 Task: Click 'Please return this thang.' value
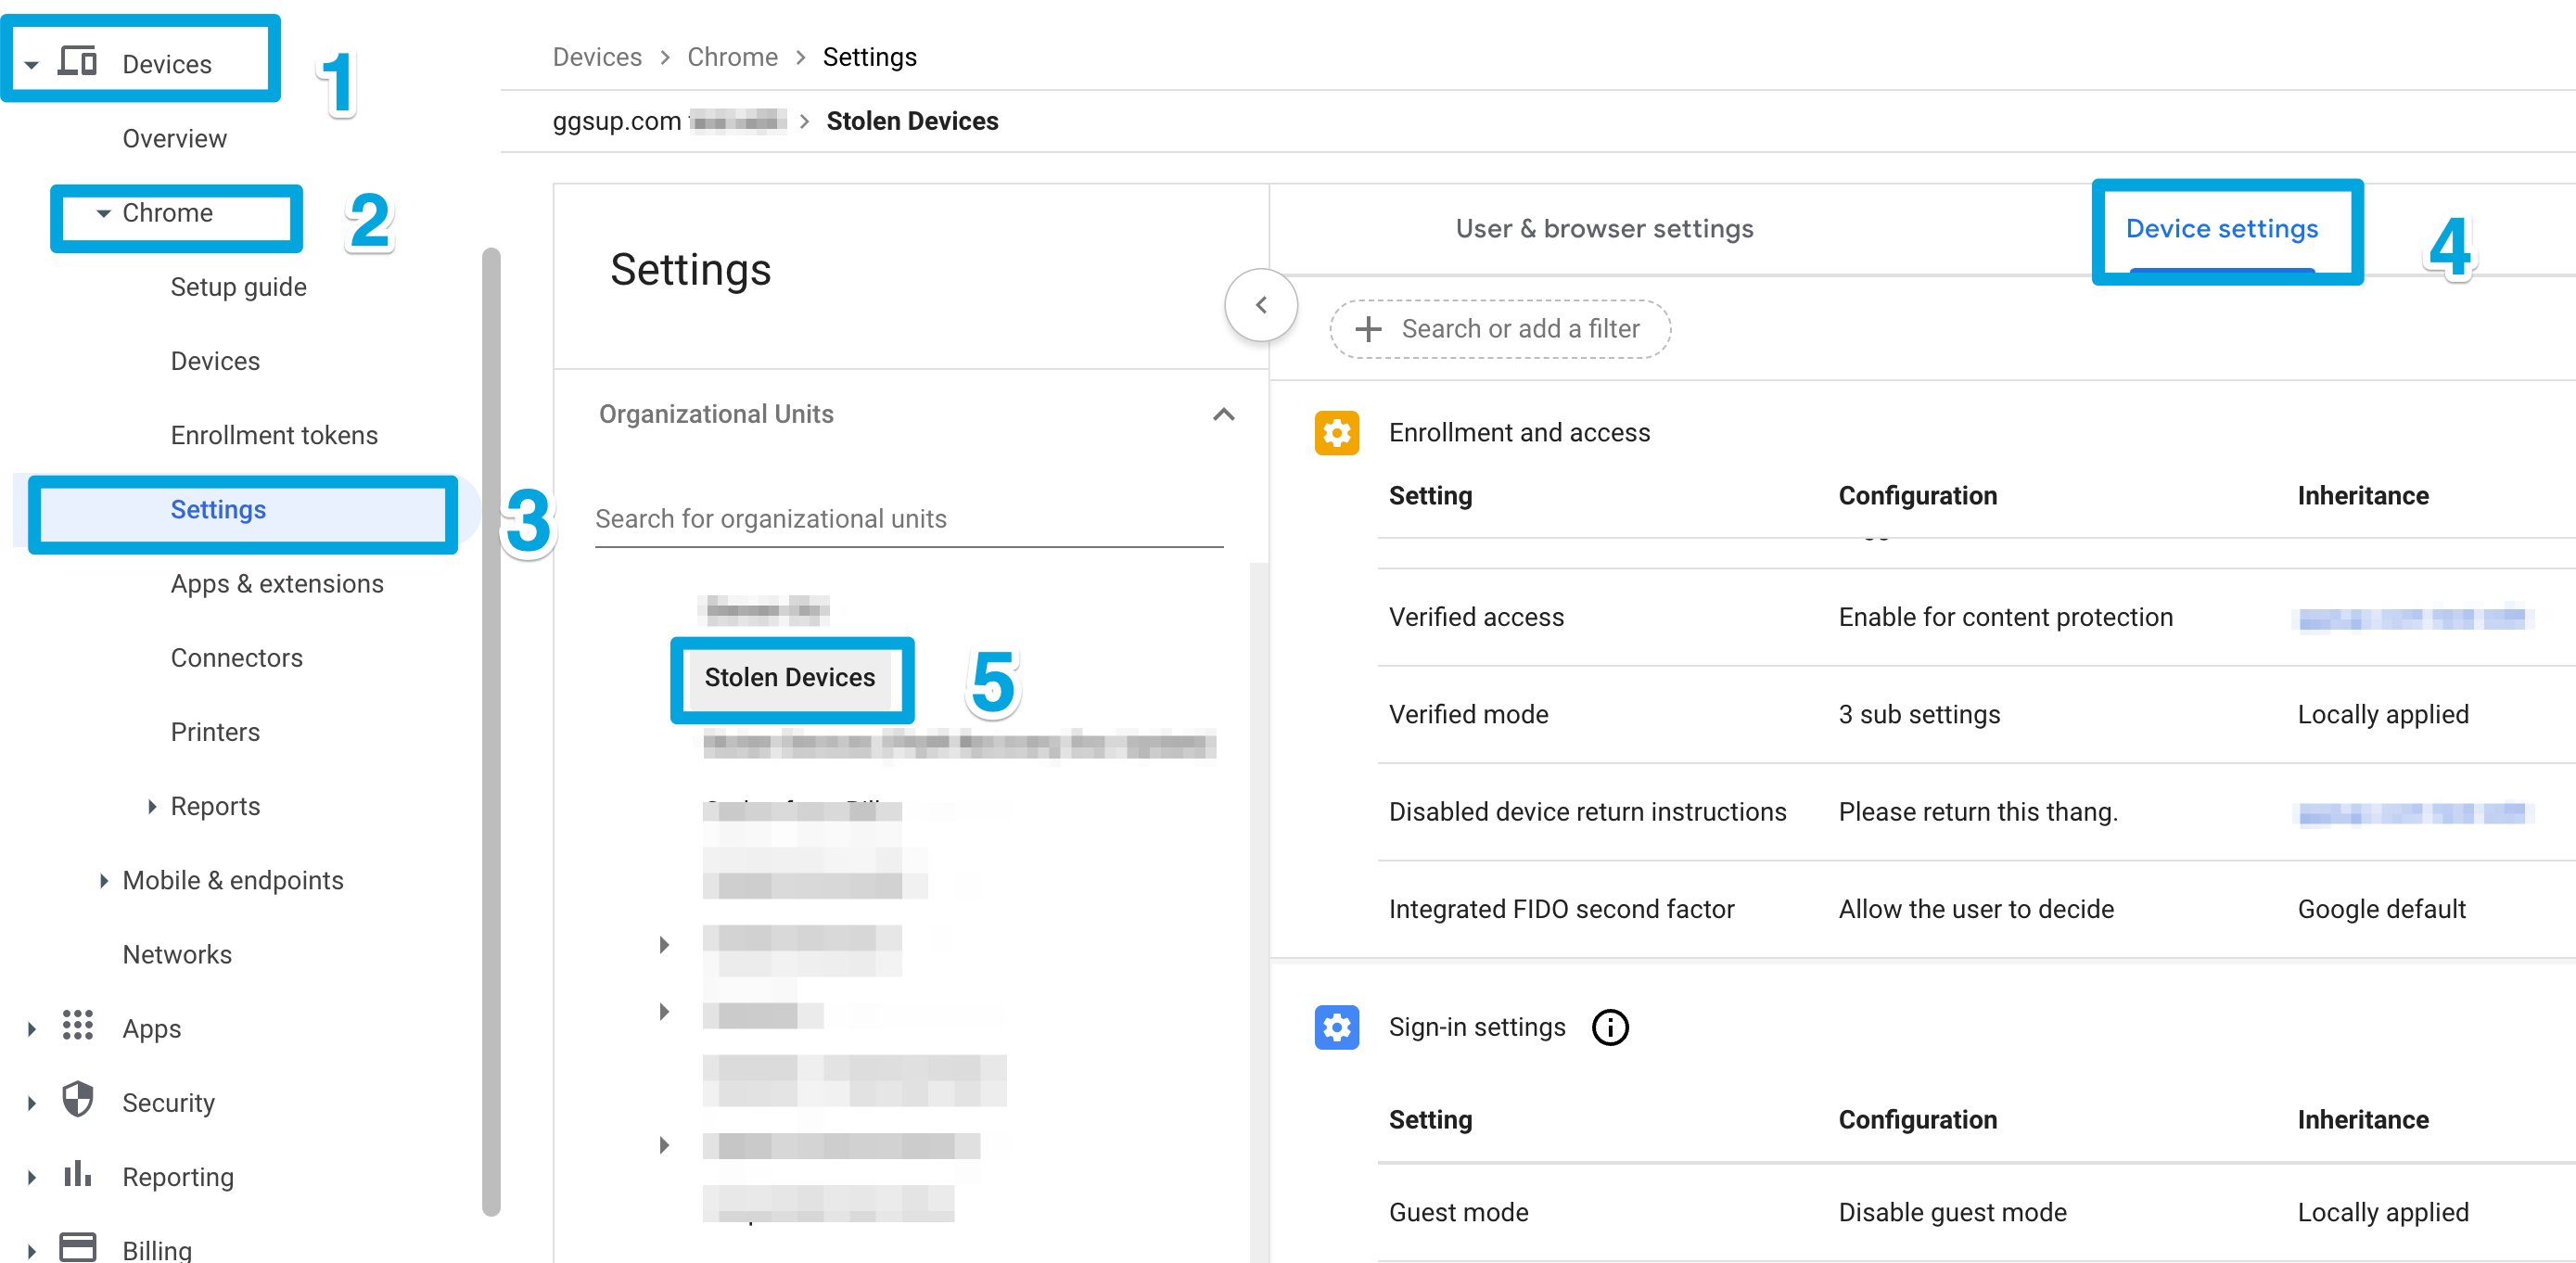(1978, 812)
